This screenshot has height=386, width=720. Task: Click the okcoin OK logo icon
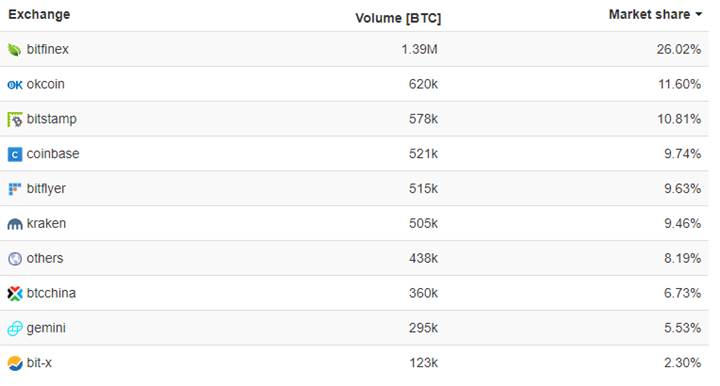click(x=15, y=85)
